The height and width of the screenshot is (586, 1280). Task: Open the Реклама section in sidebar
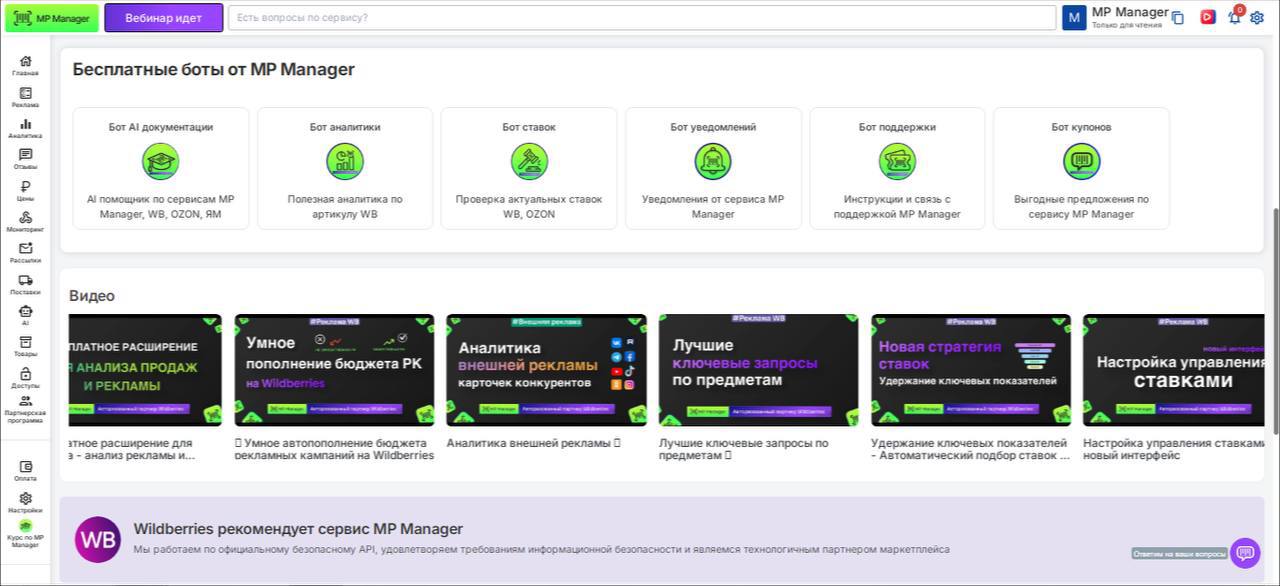25,97
